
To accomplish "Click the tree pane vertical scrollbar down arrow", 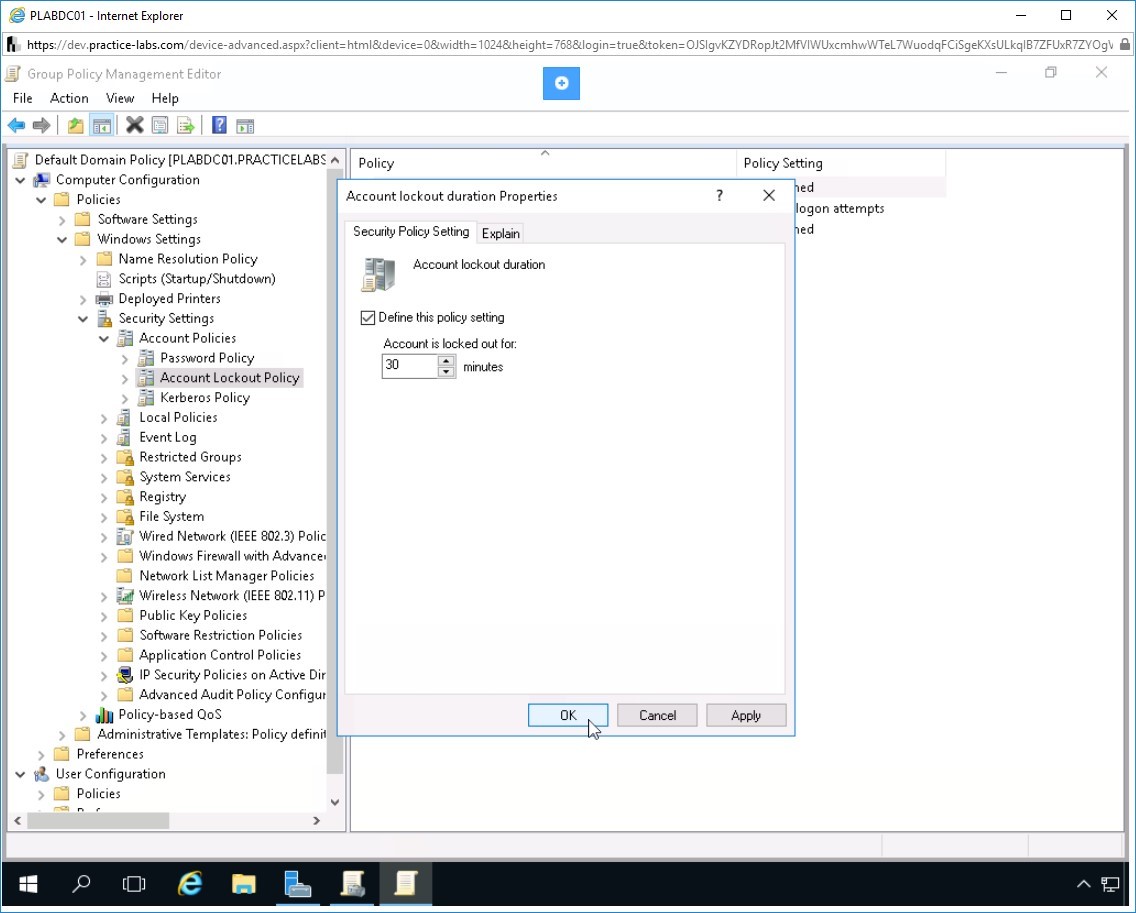I will (335, 802).
